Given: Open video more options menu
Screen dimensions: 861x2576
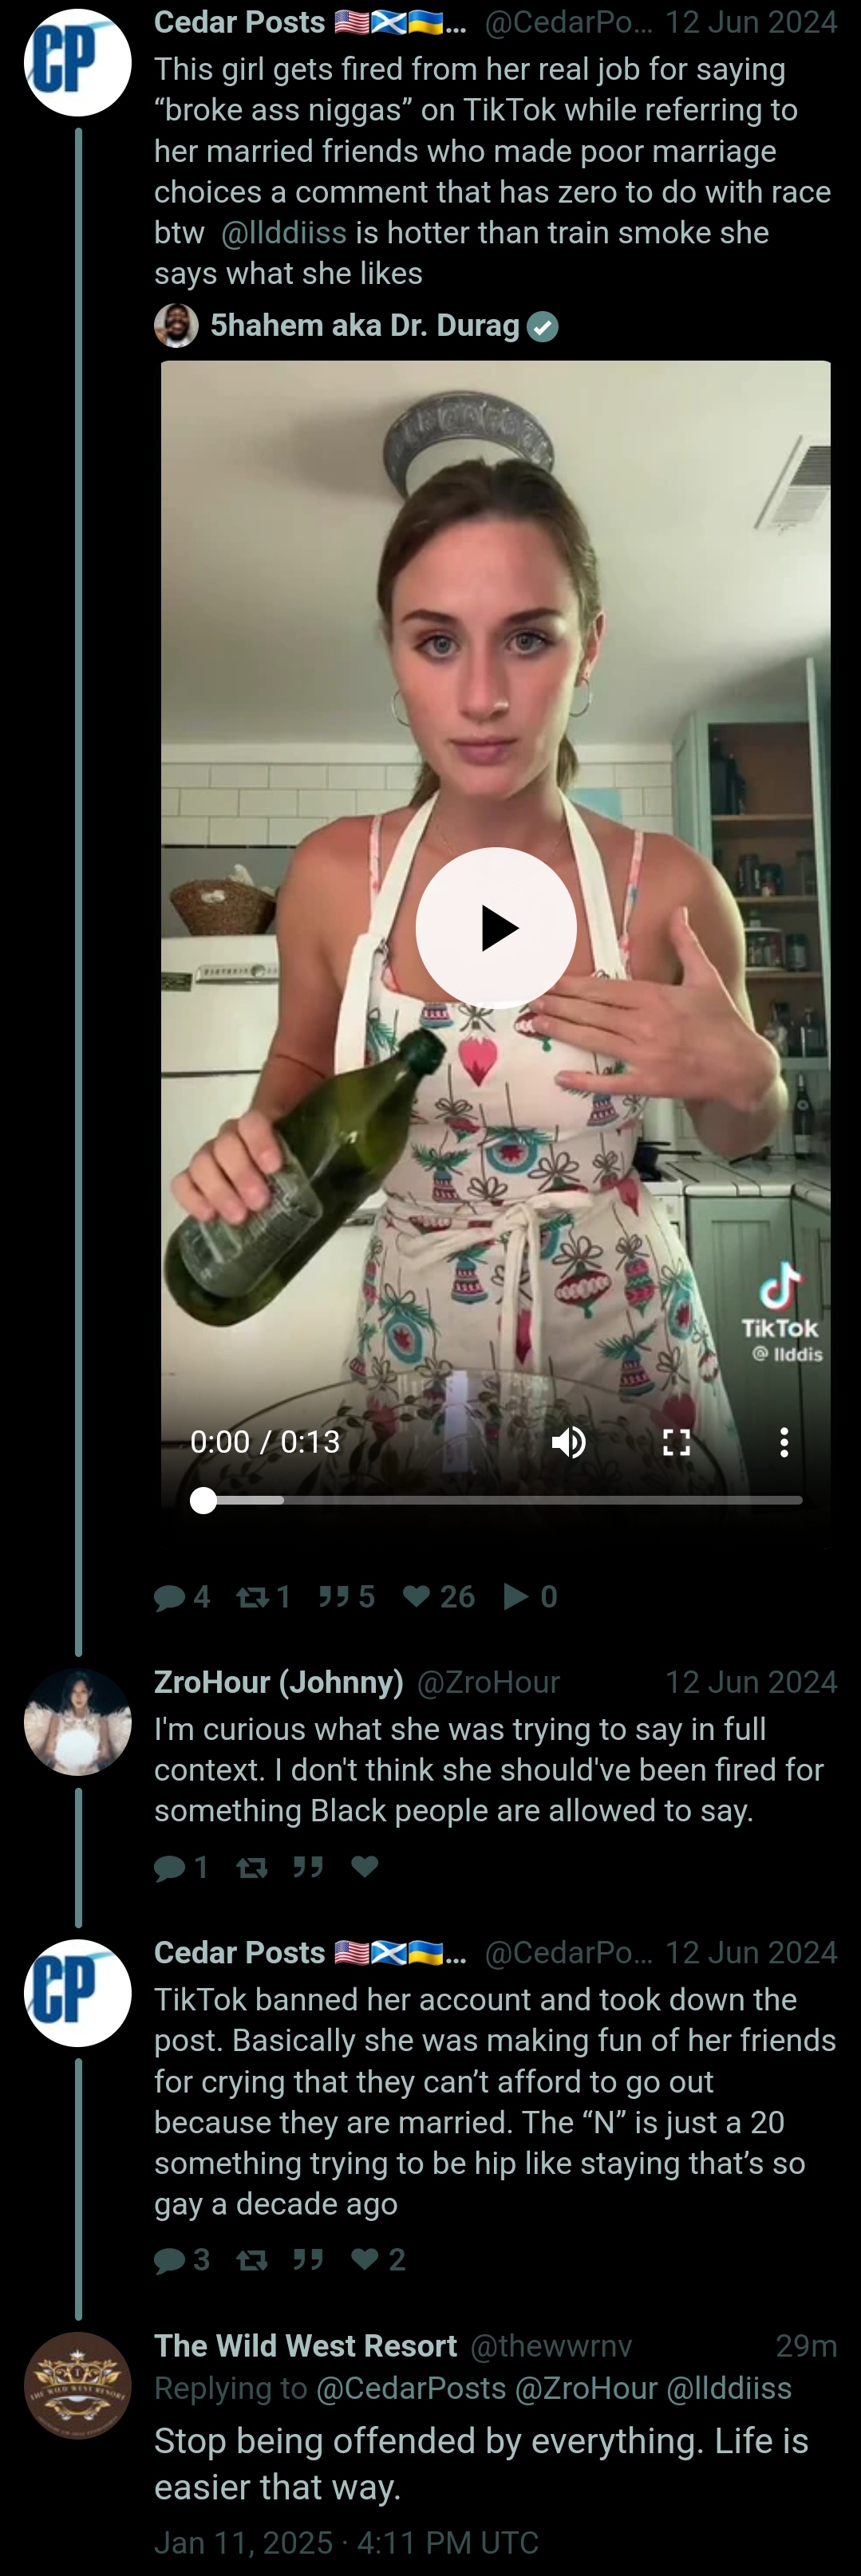Looking at the screenshot, I should (784, 1442).
